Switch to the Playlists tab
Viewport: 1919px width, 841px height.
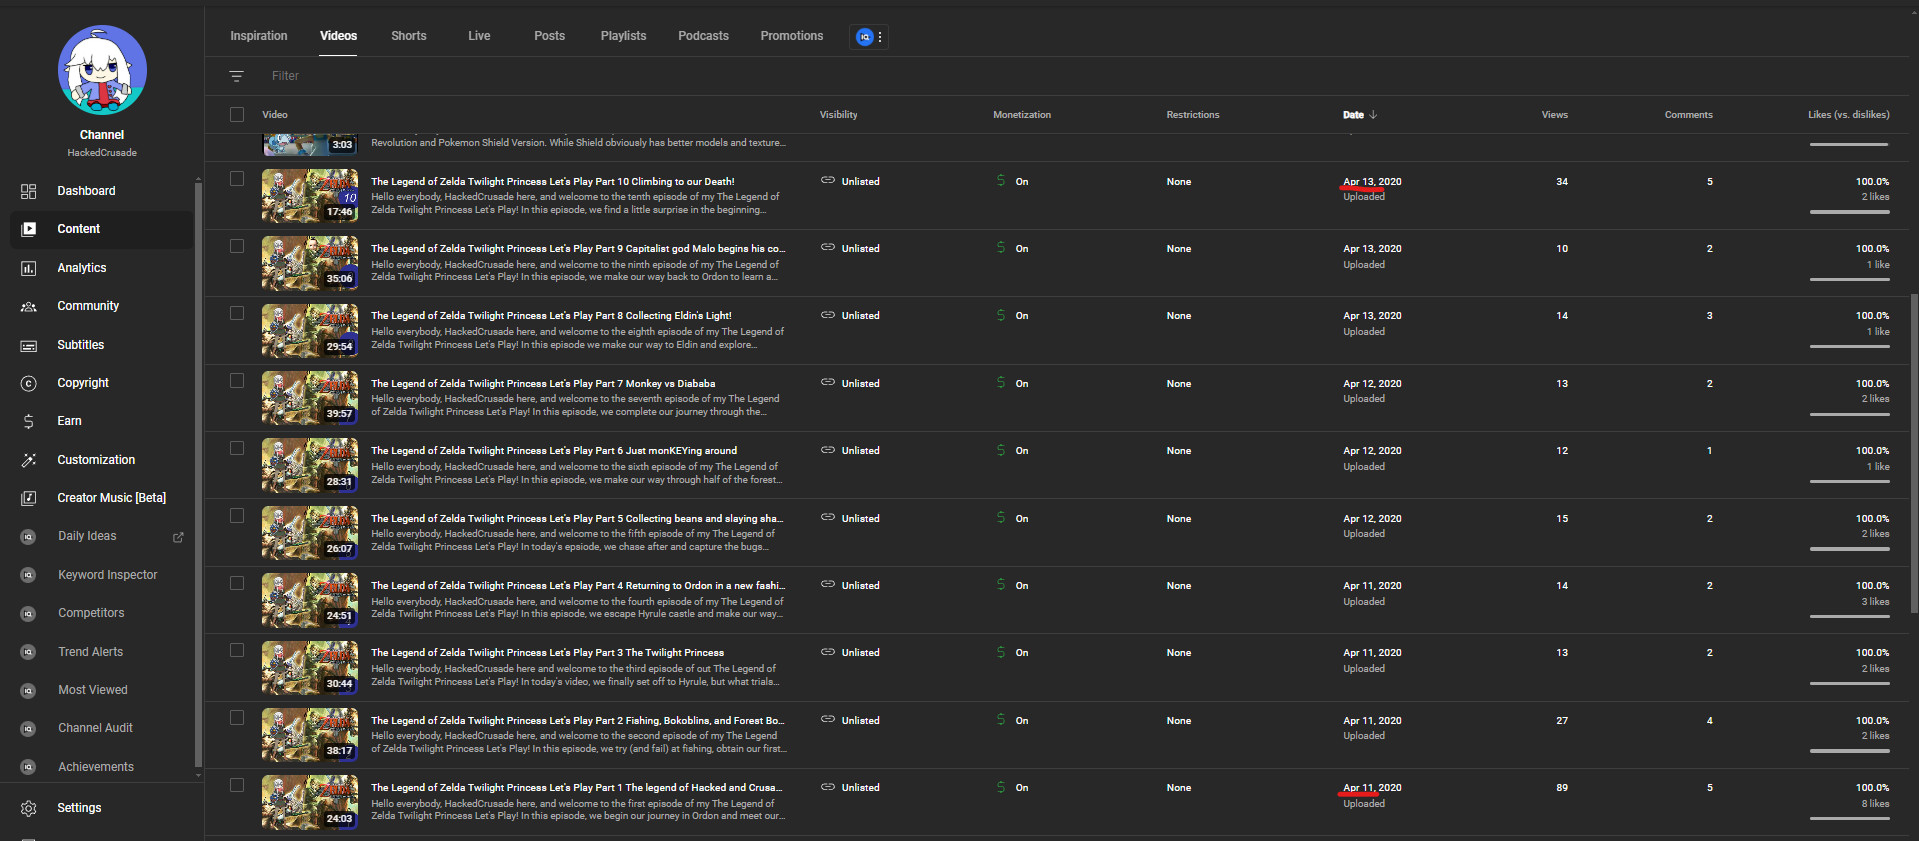[623, 36]
